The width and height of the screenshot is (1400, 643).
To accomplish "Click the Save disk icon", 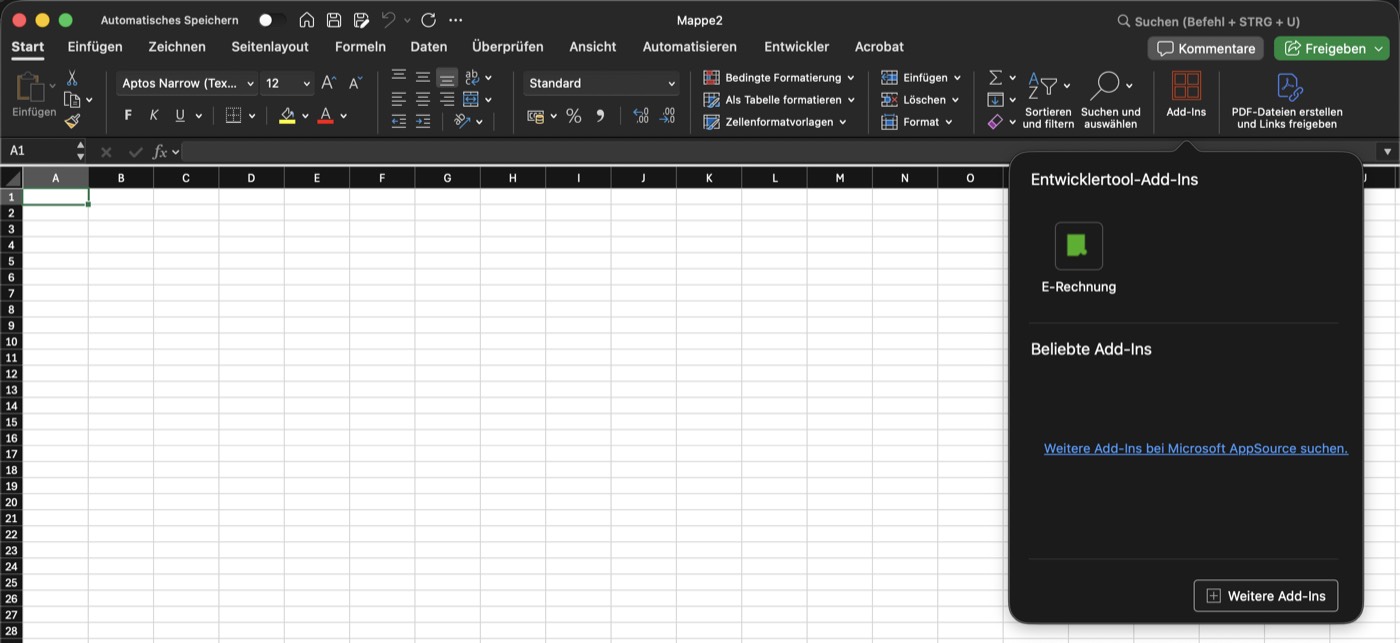I will [334, 20].
